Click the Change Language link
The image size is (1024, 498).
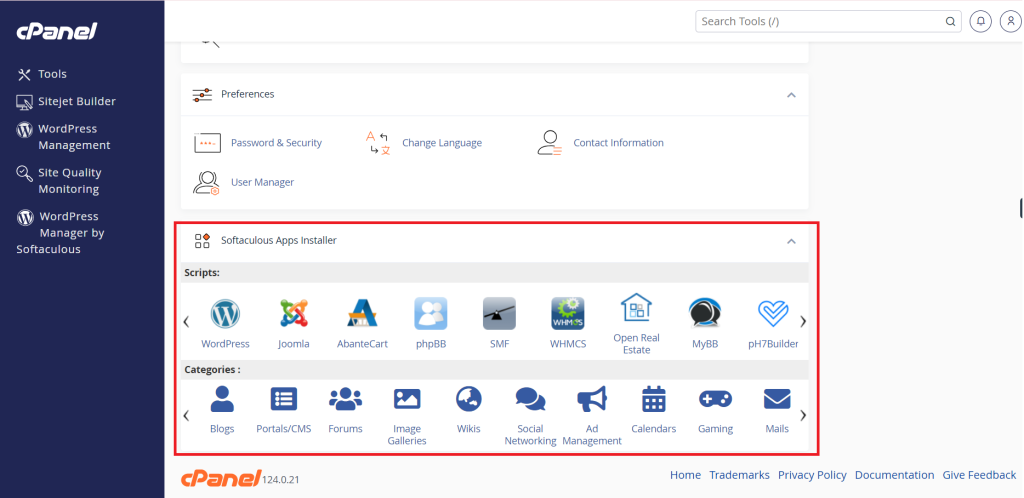coord(442,143)
